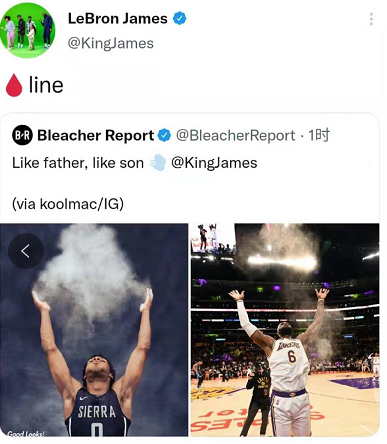The width and height of the screenshot is (387, 444).
Task: Click the Good Looks watermark on left photo
Action: [x=26, y=434]
